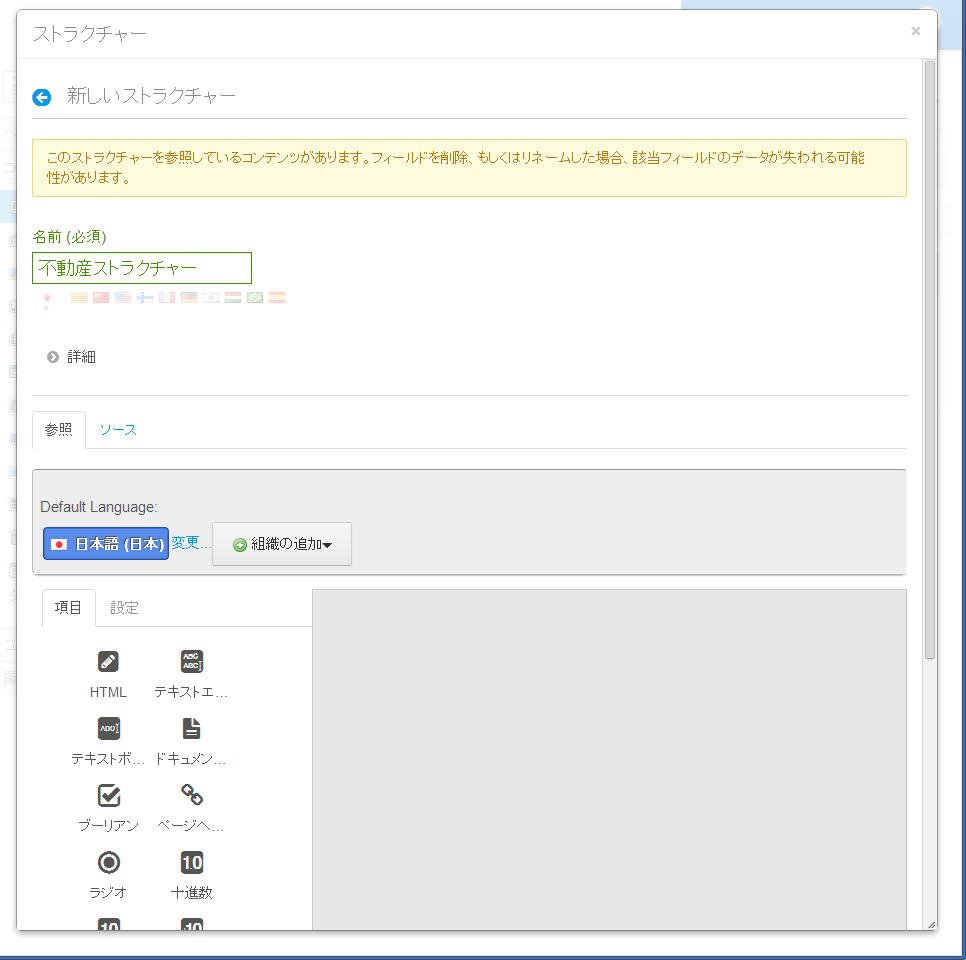966x960 pixels.
Task: Click the 変更 link
Action: pyautogui.click(x=190, y=543)
